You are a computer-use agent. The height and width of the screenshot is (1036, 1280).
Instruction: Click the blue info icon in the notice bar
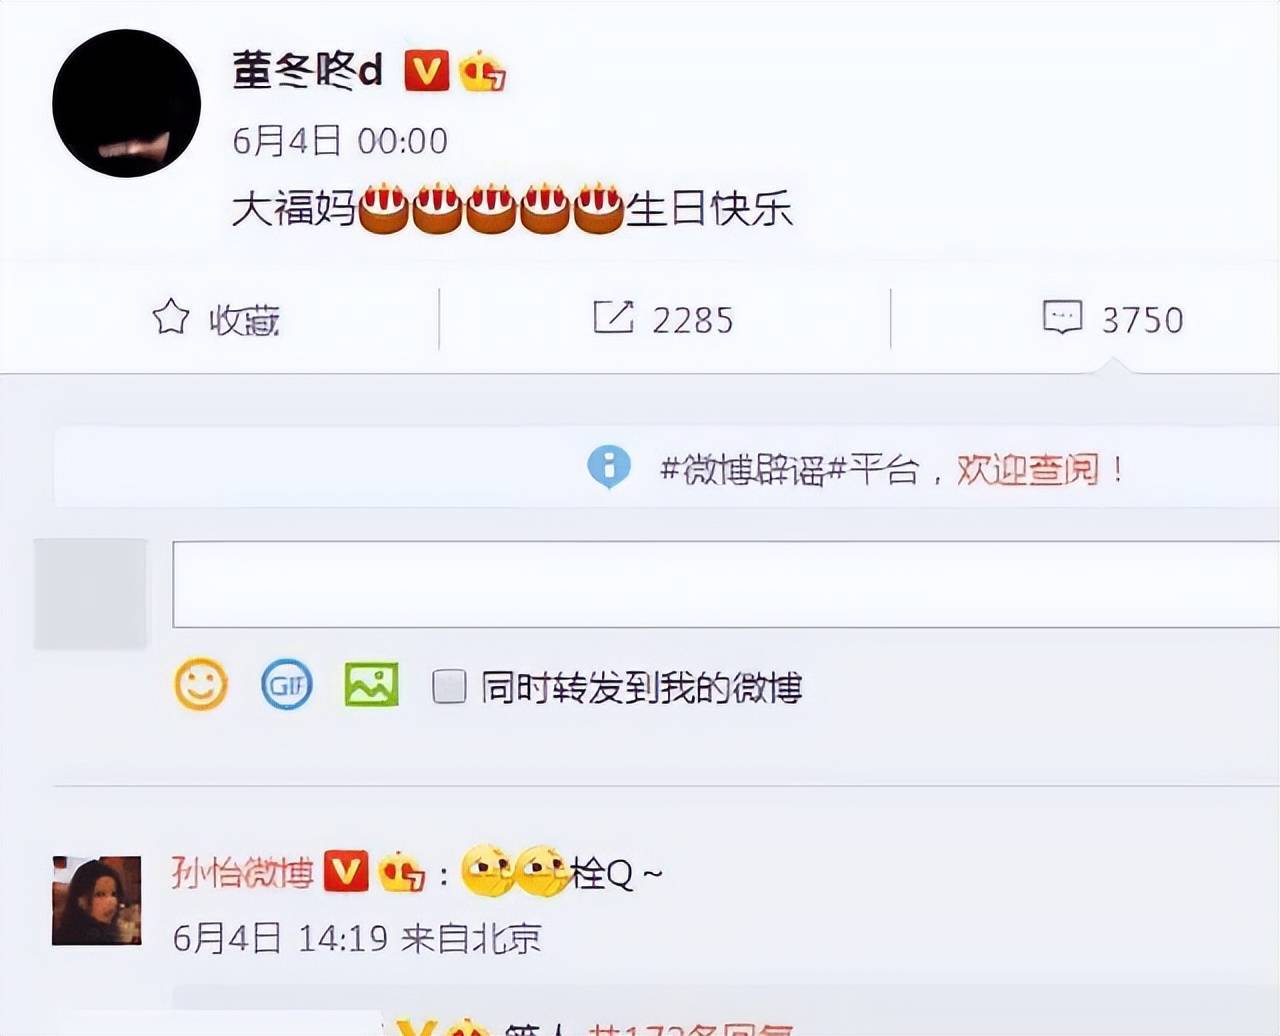608,466
